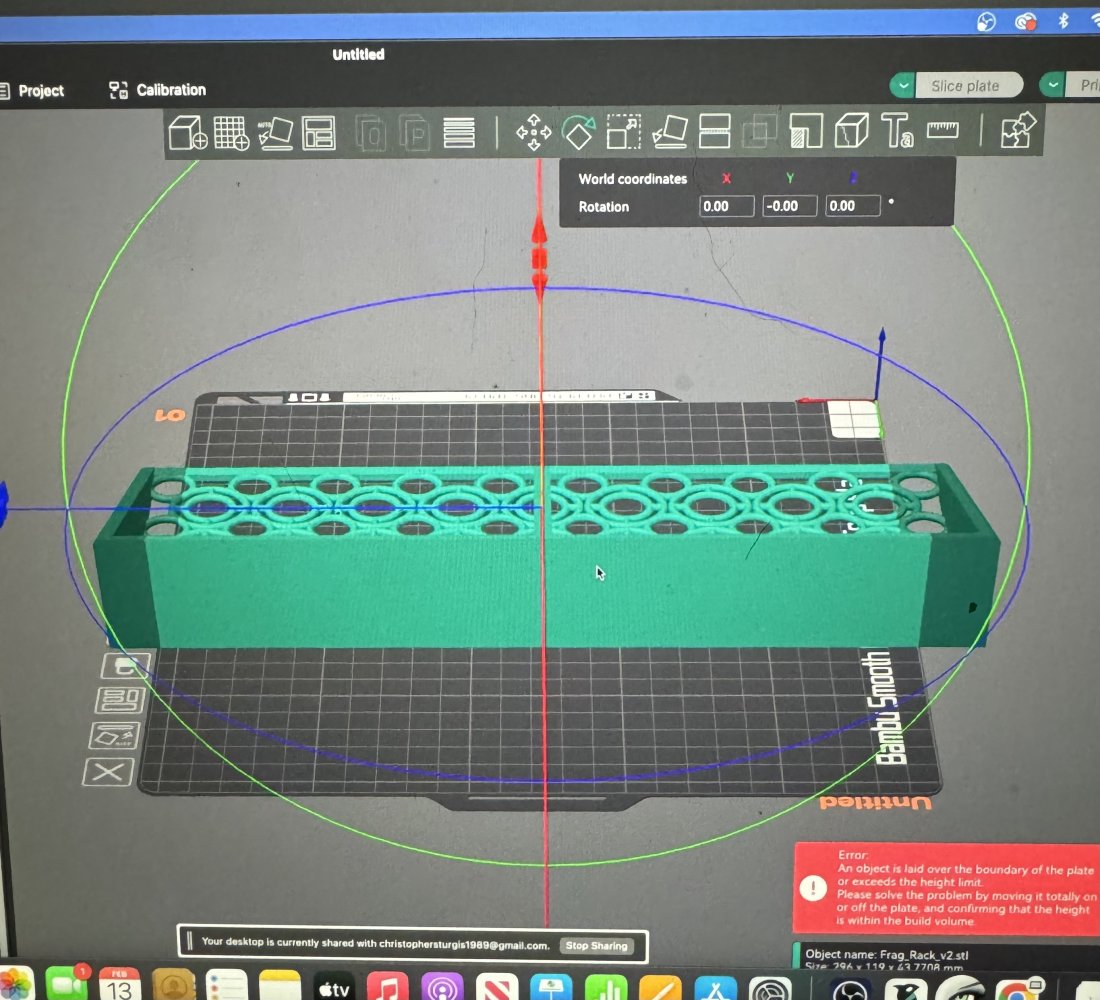Switch to the Calibration tab
Viewport: 1100px width, 1000px height.
158,90
